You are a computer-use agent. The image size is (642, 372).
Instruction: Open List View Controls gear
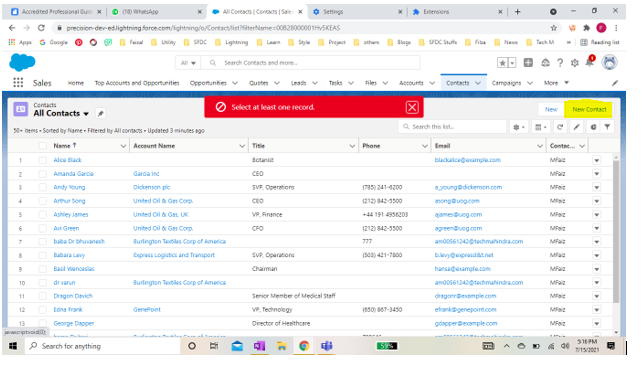[x=519, y=127]
